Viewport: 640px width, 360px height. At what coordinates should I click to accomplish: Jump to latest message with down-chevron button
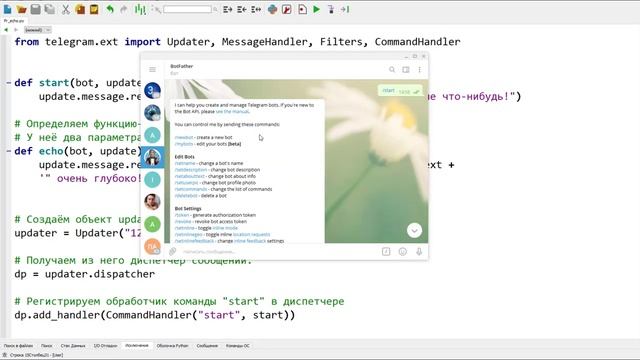(x=414, y=231)
